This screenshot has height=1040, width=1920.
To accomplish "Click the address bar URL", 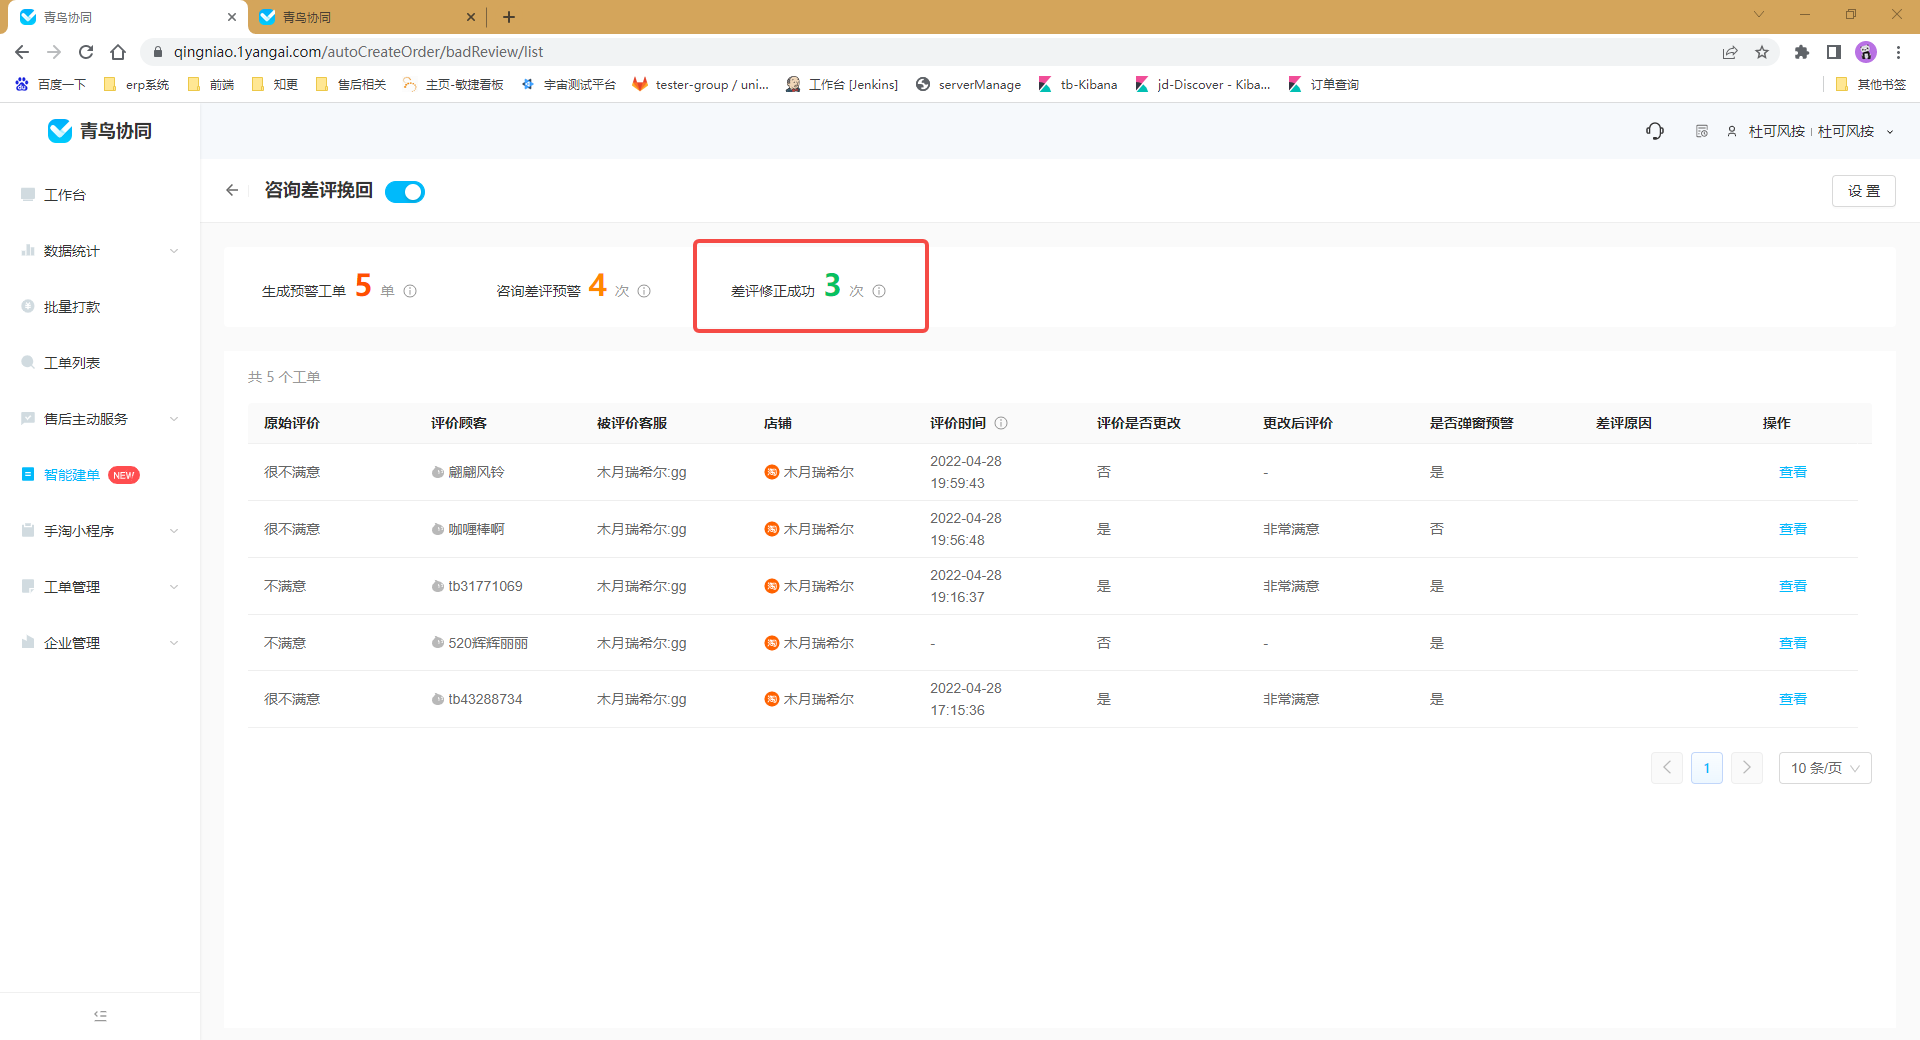I will (358, 52).
